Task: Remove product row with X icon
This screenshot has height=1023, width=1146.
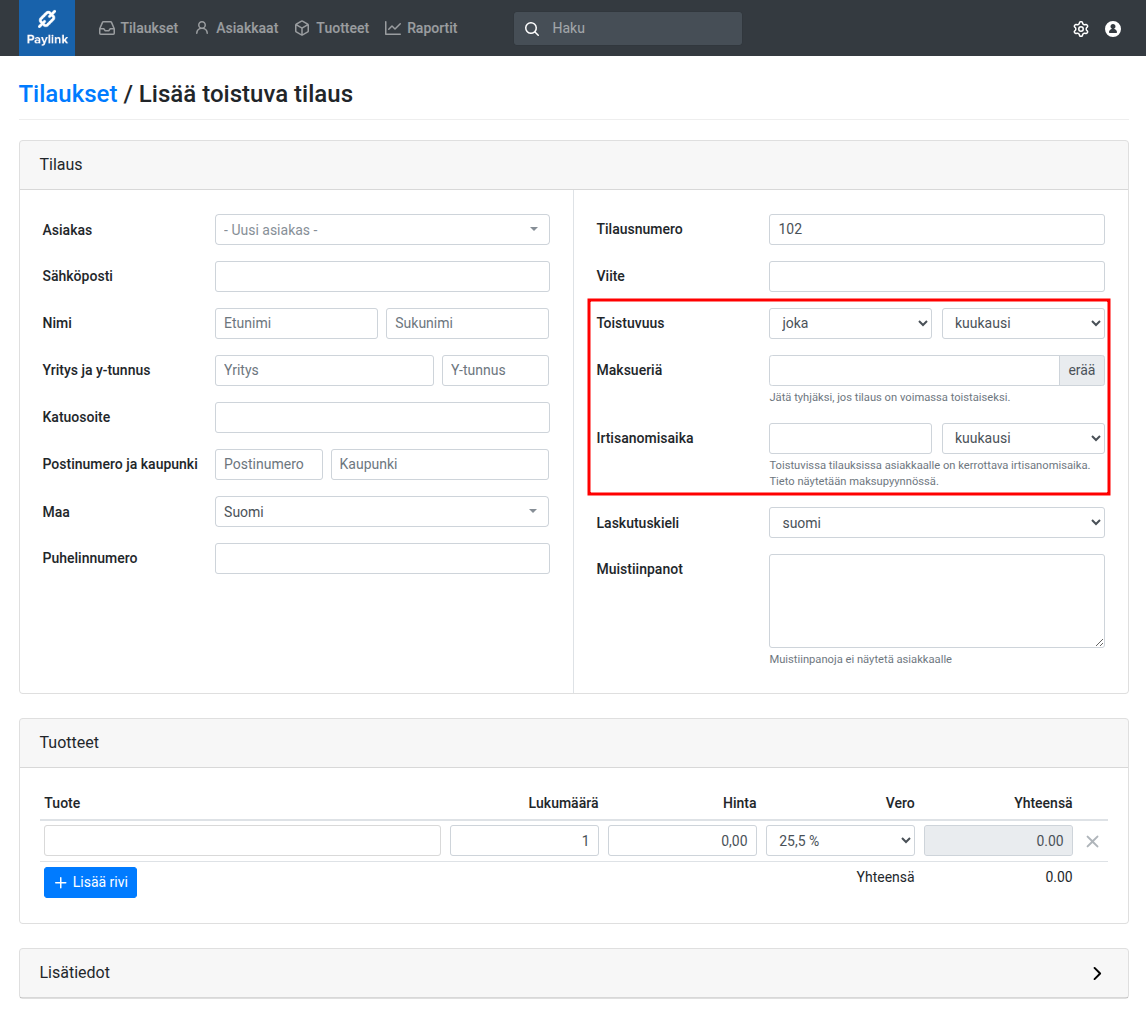Action: (1092, 841)
